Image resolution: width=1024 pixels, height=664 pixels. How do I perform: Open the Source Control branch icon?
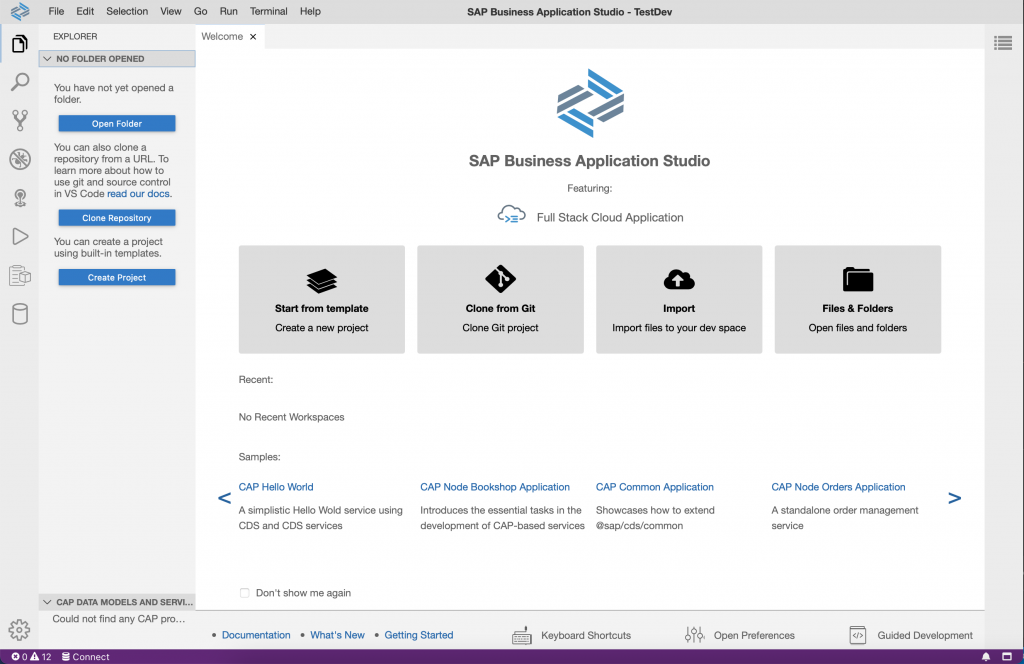(20, 120)
